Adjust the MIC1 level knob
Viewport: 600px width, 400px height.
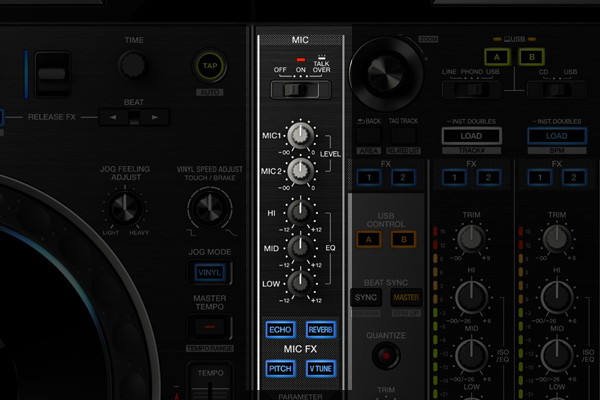301,136
